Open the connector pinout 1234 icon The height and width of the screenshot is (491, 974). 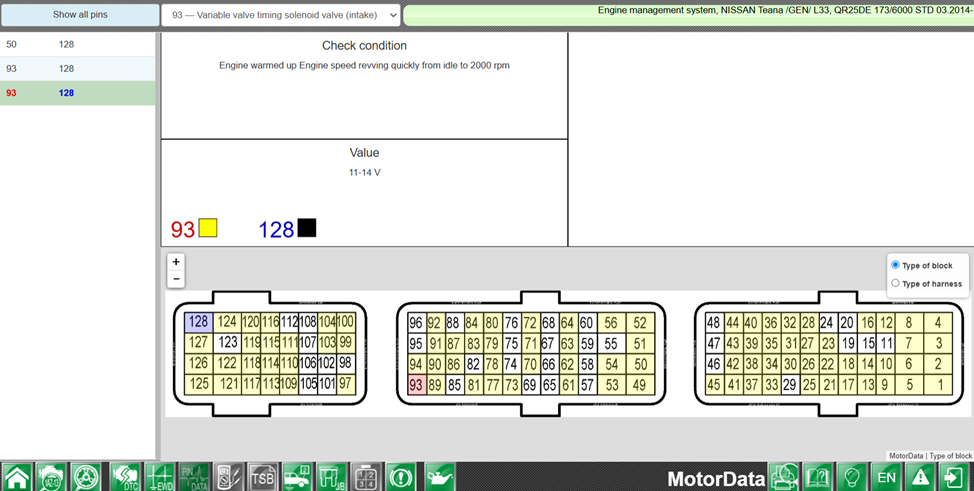366,477
